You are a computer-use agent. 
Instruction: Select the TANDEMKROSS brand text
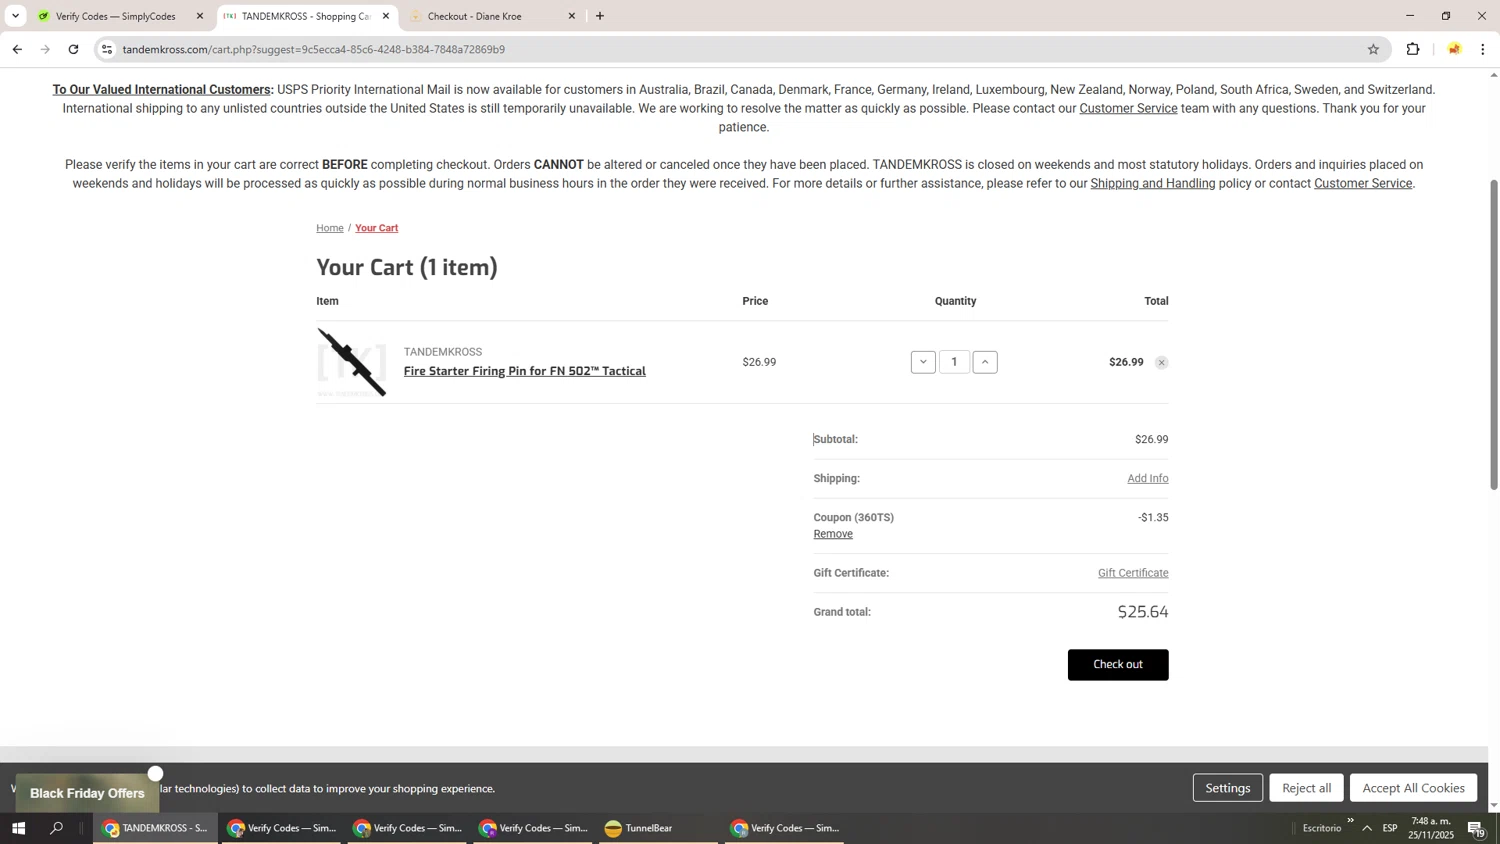pyautogui.click(x=443, y=352)
